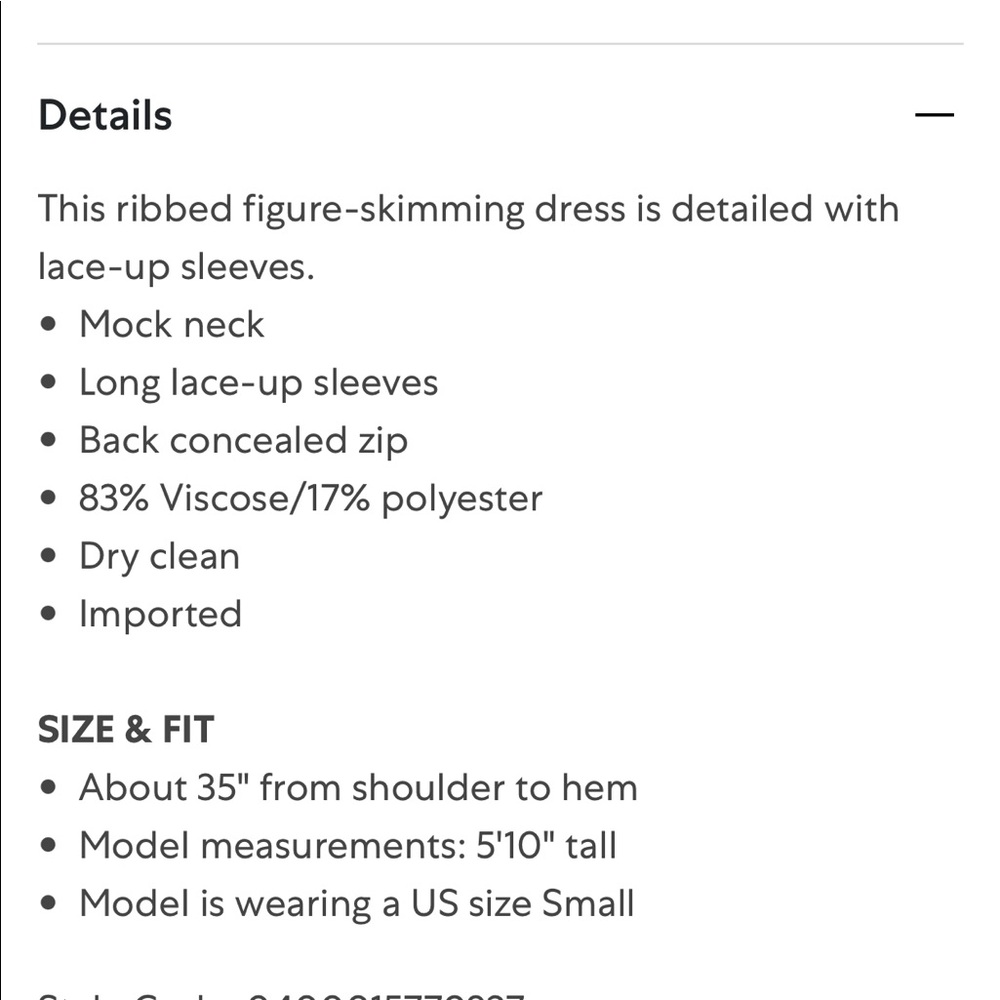Click the partially visible Style Code line
This screenshot has width=1000, height=1000.
pos(281,996)
